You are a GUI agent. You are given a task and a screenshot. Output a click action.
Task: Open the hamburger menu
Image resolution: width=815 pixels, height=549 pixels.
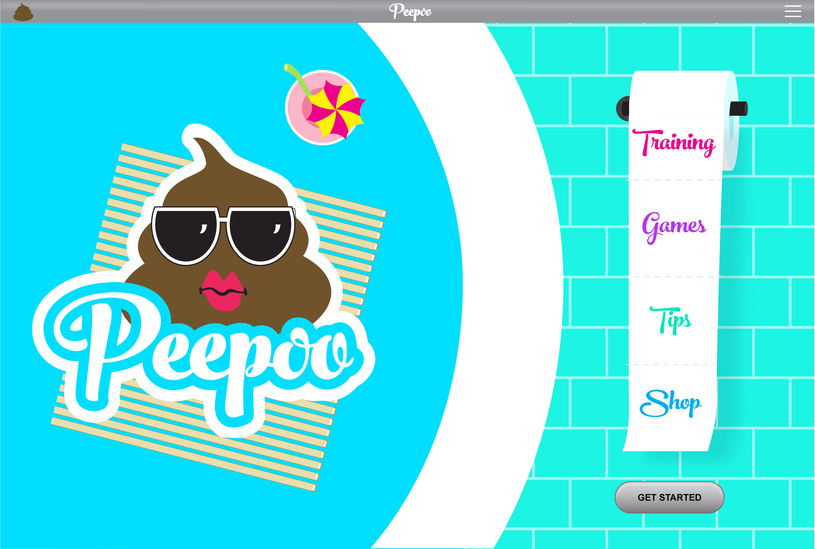[793, 11]
